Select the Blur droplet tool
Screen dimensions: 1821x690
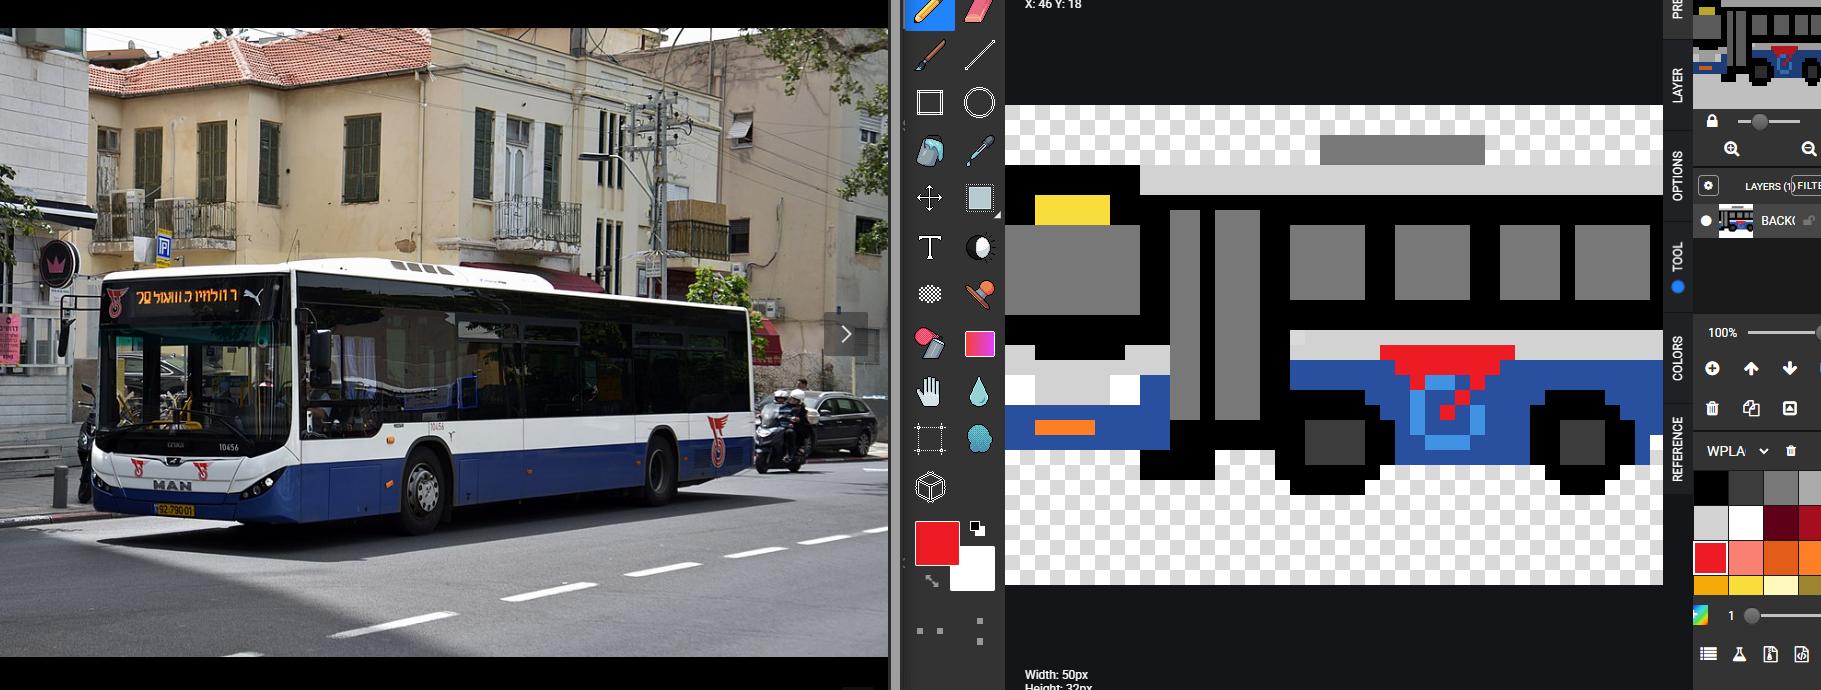click(979, 391)
